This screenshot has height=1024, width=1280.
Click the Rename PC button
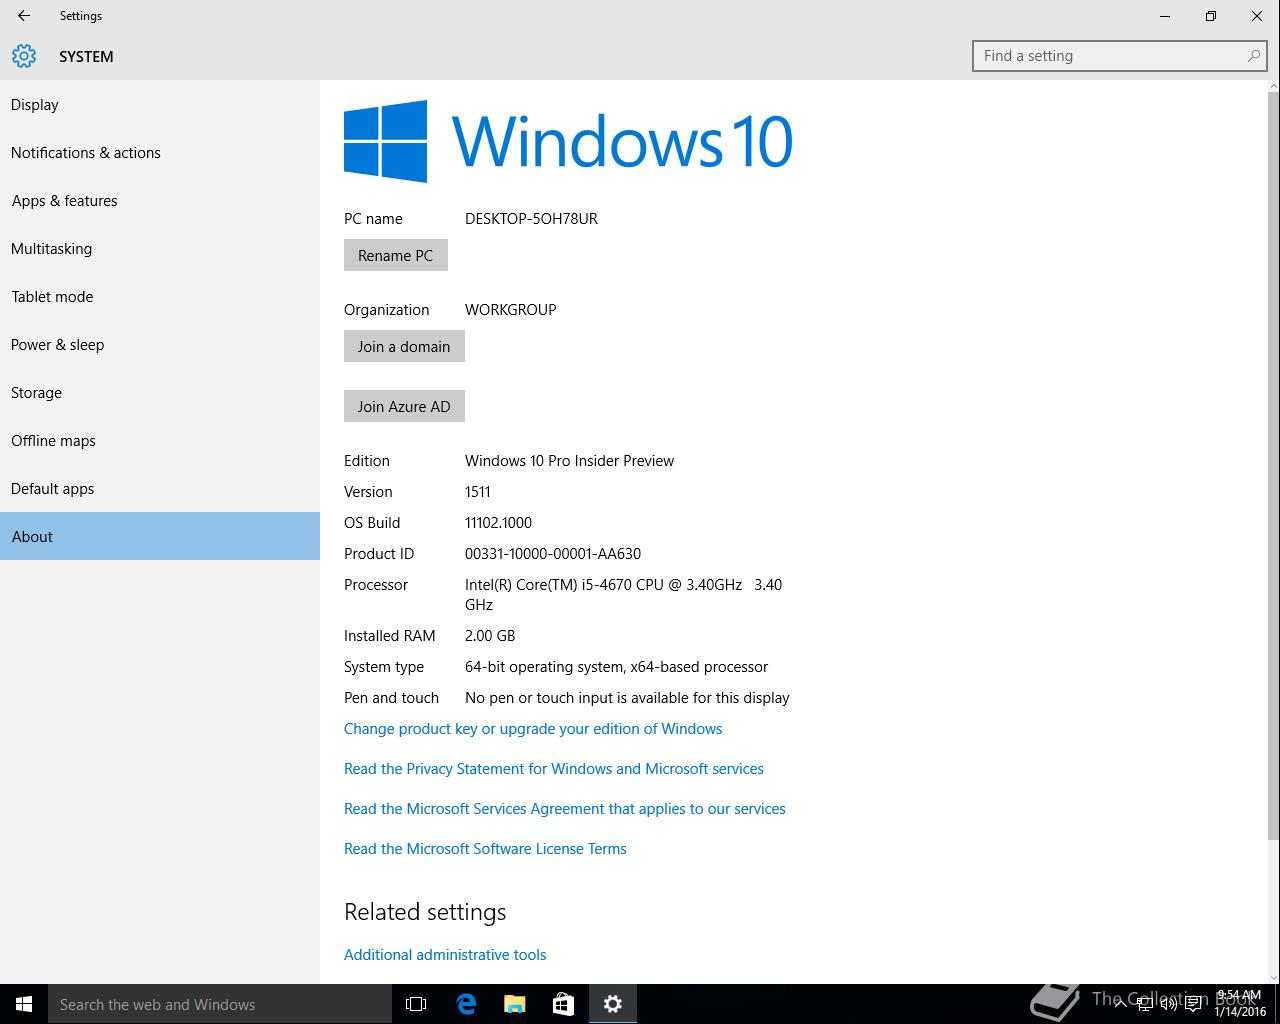(396, 255)
